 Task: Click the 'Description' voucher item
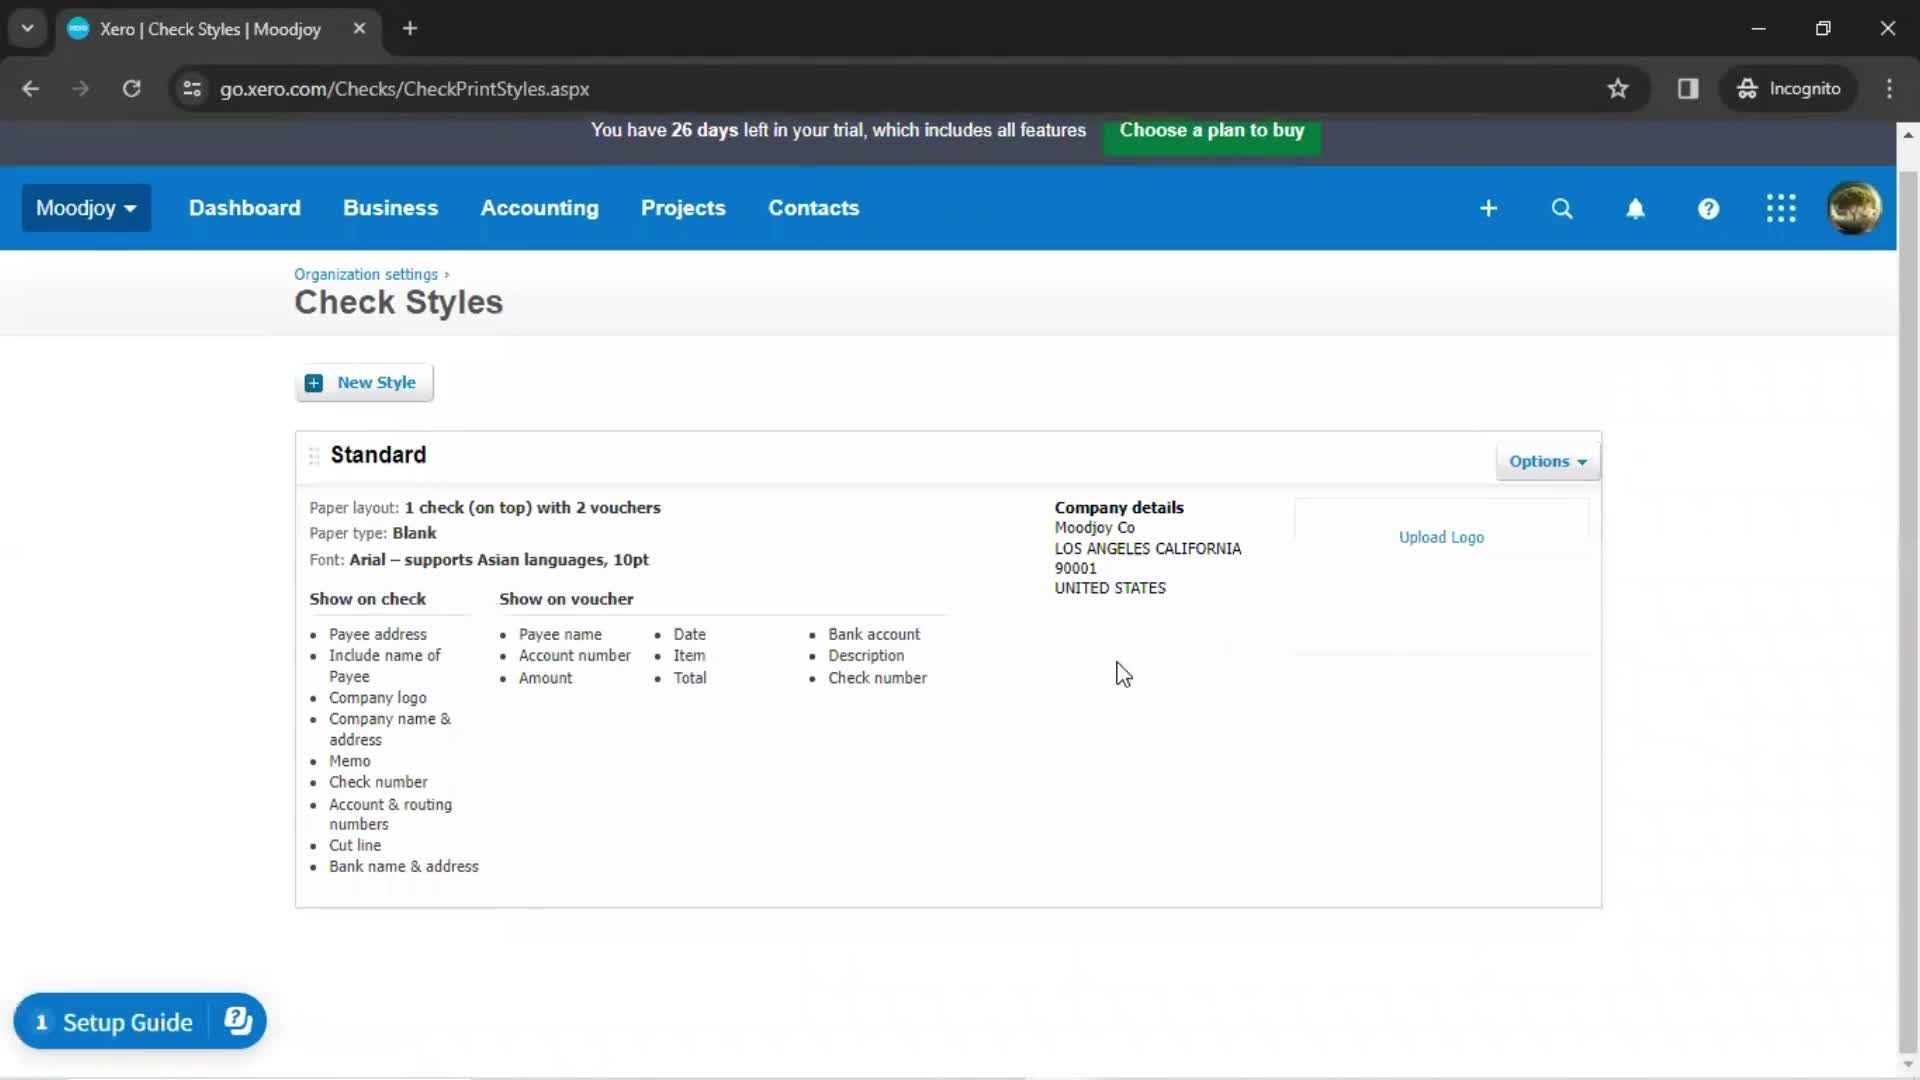click(866, 656)
